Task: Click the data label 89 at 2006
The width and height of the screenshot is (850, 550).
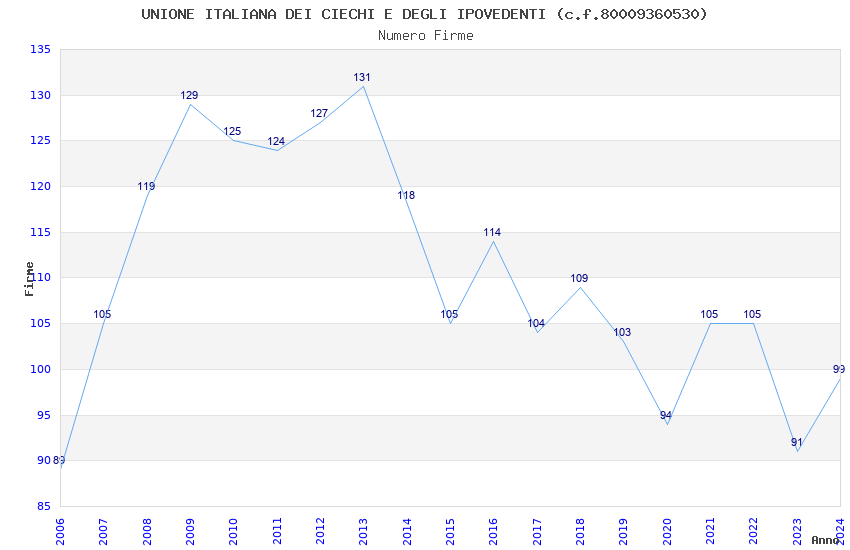Action: (x=59, y=461)
